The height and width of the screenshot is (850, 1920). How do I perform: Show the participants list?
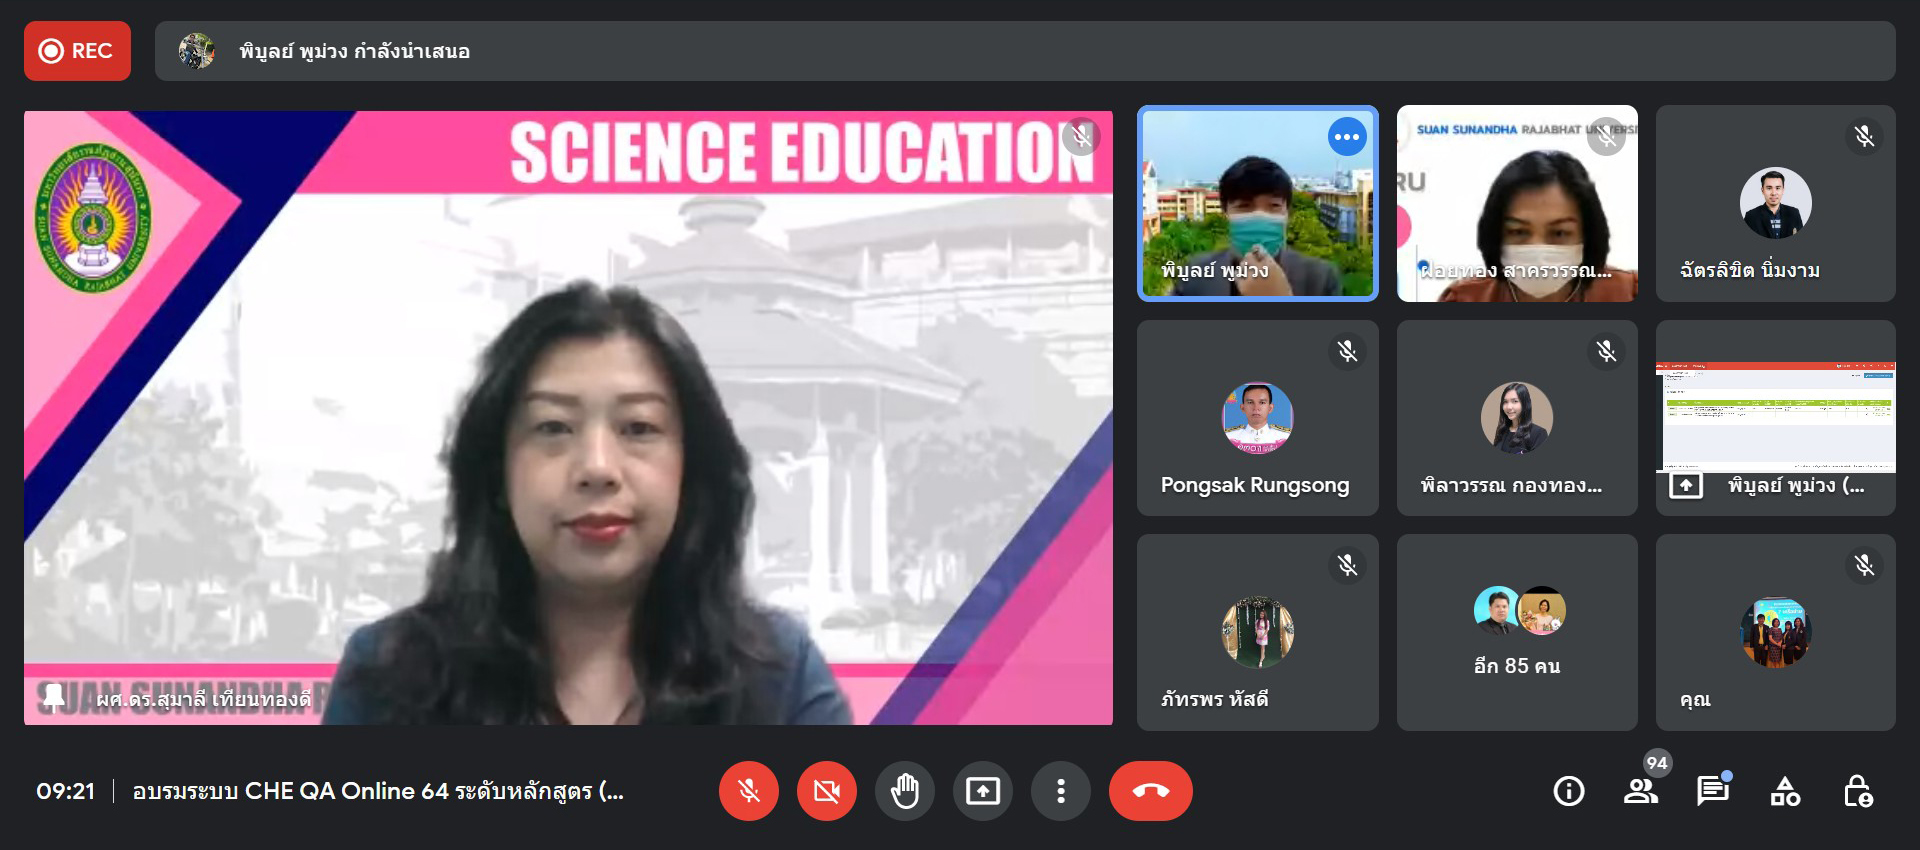[1640, 791]
